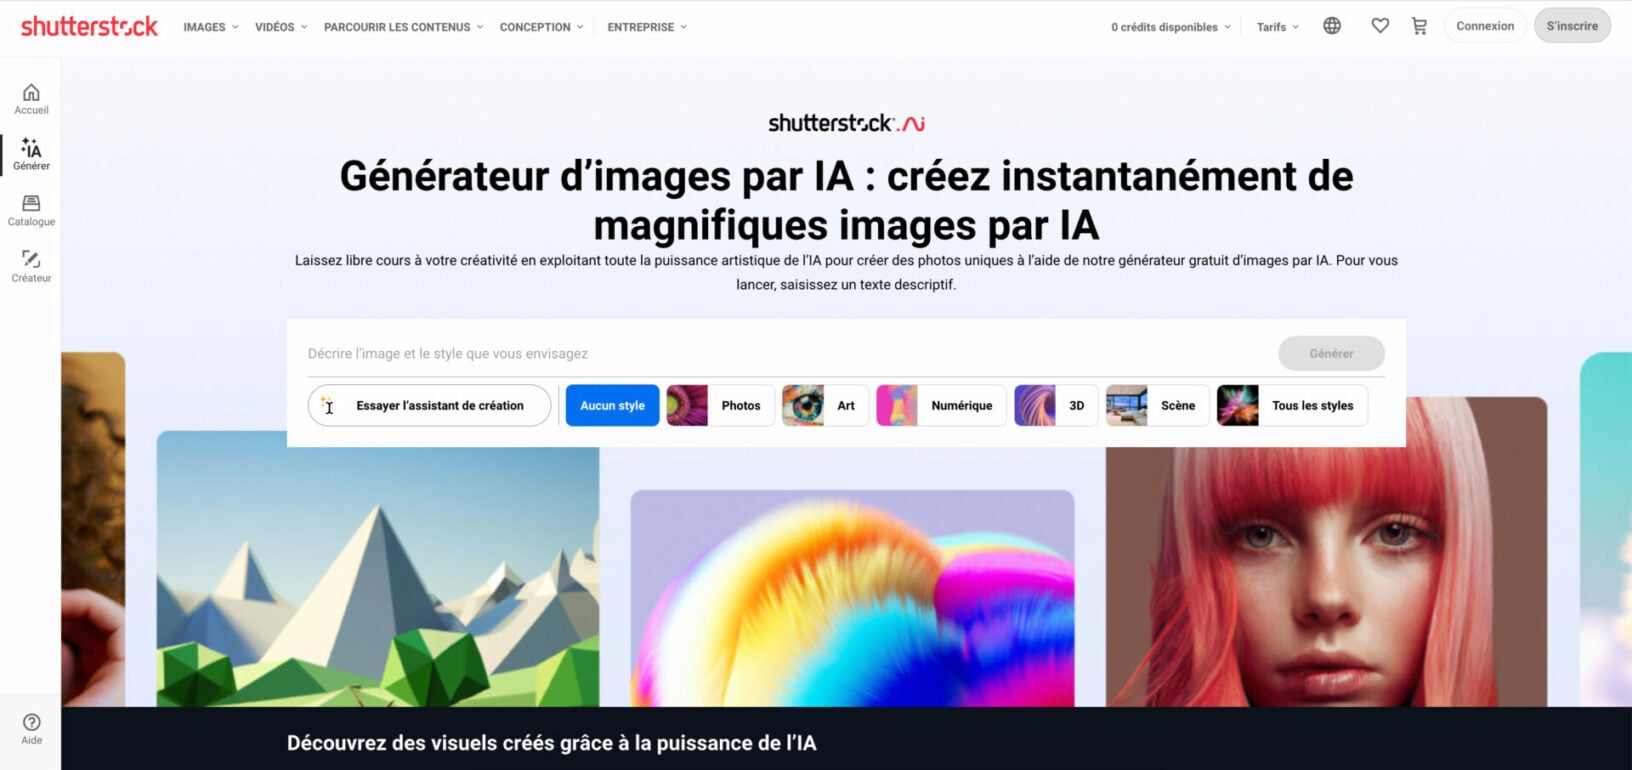The image size is (1632, 770).
Task: Expand the Tarifs dropdown
Action: pyautogui.click(x=1278, y=27)
